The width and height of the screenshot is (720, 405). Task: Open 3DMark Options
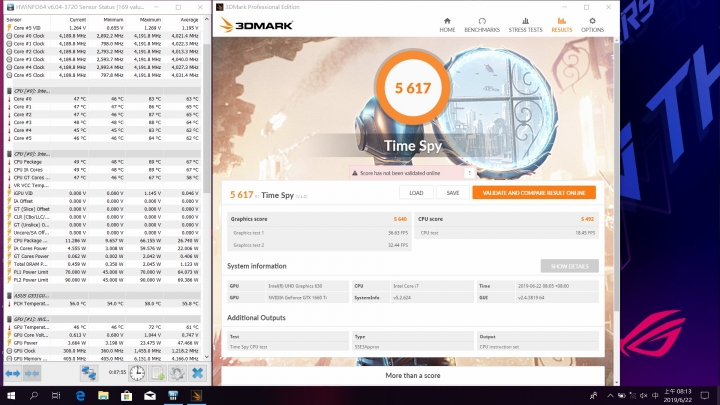pos(592,25)
